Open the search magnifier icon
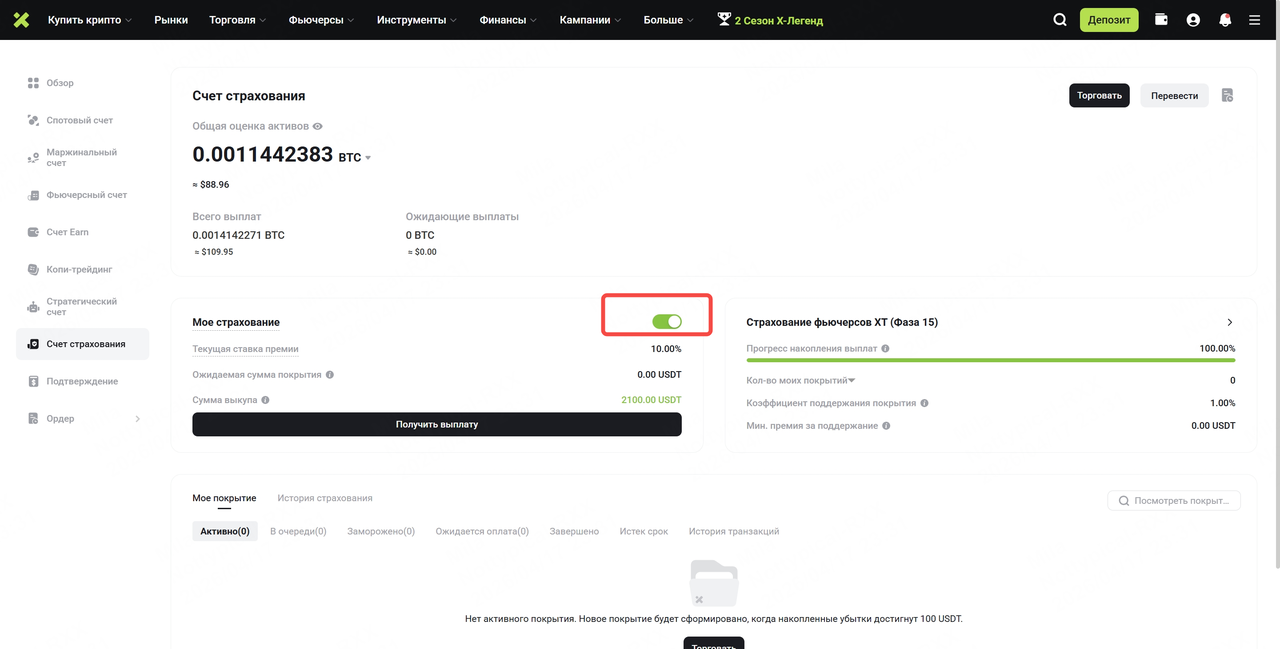The image size is (1280, 649). (1060, 20)
